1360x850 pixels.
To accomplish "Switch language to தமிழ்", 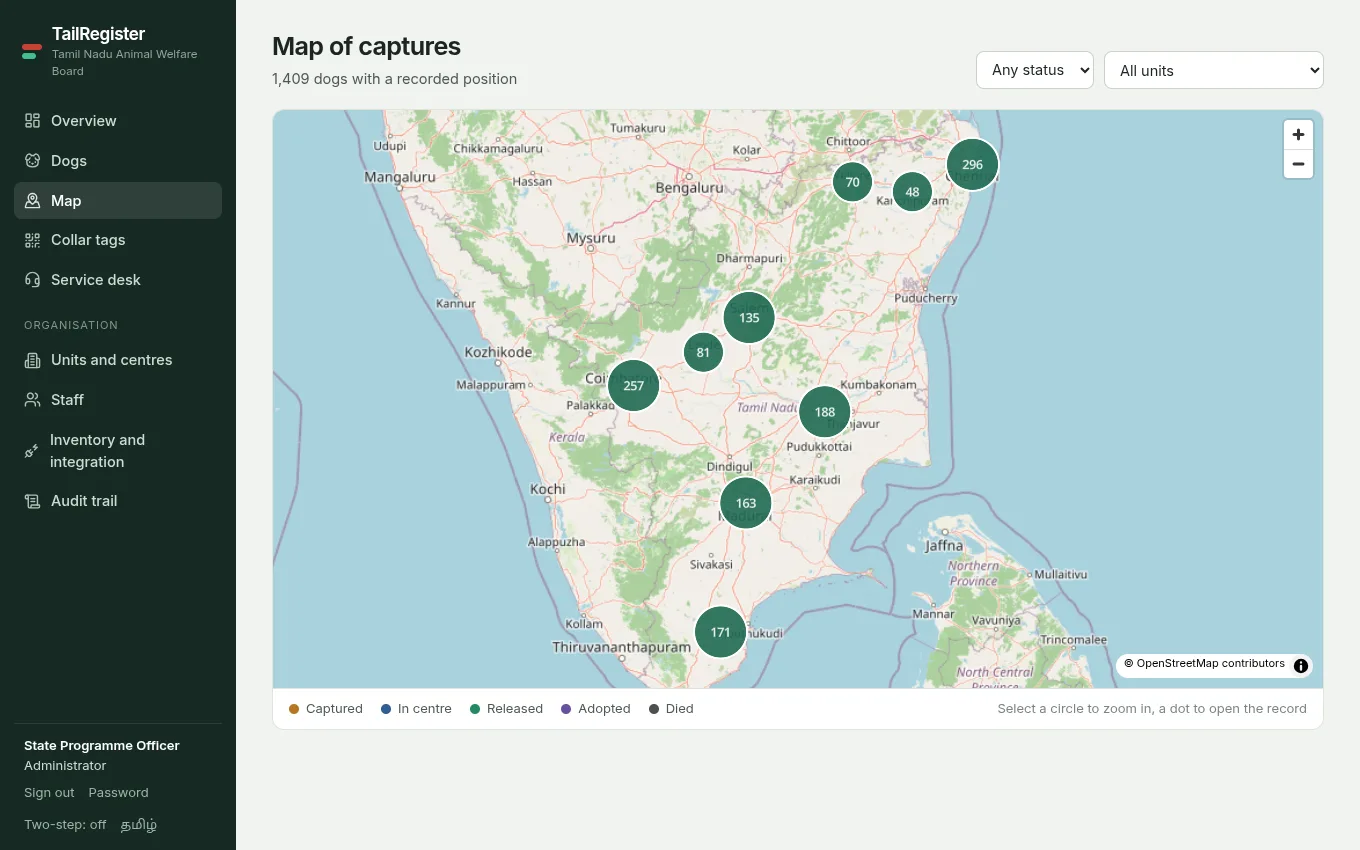I will pyautogui.click(x=139, y=825).
